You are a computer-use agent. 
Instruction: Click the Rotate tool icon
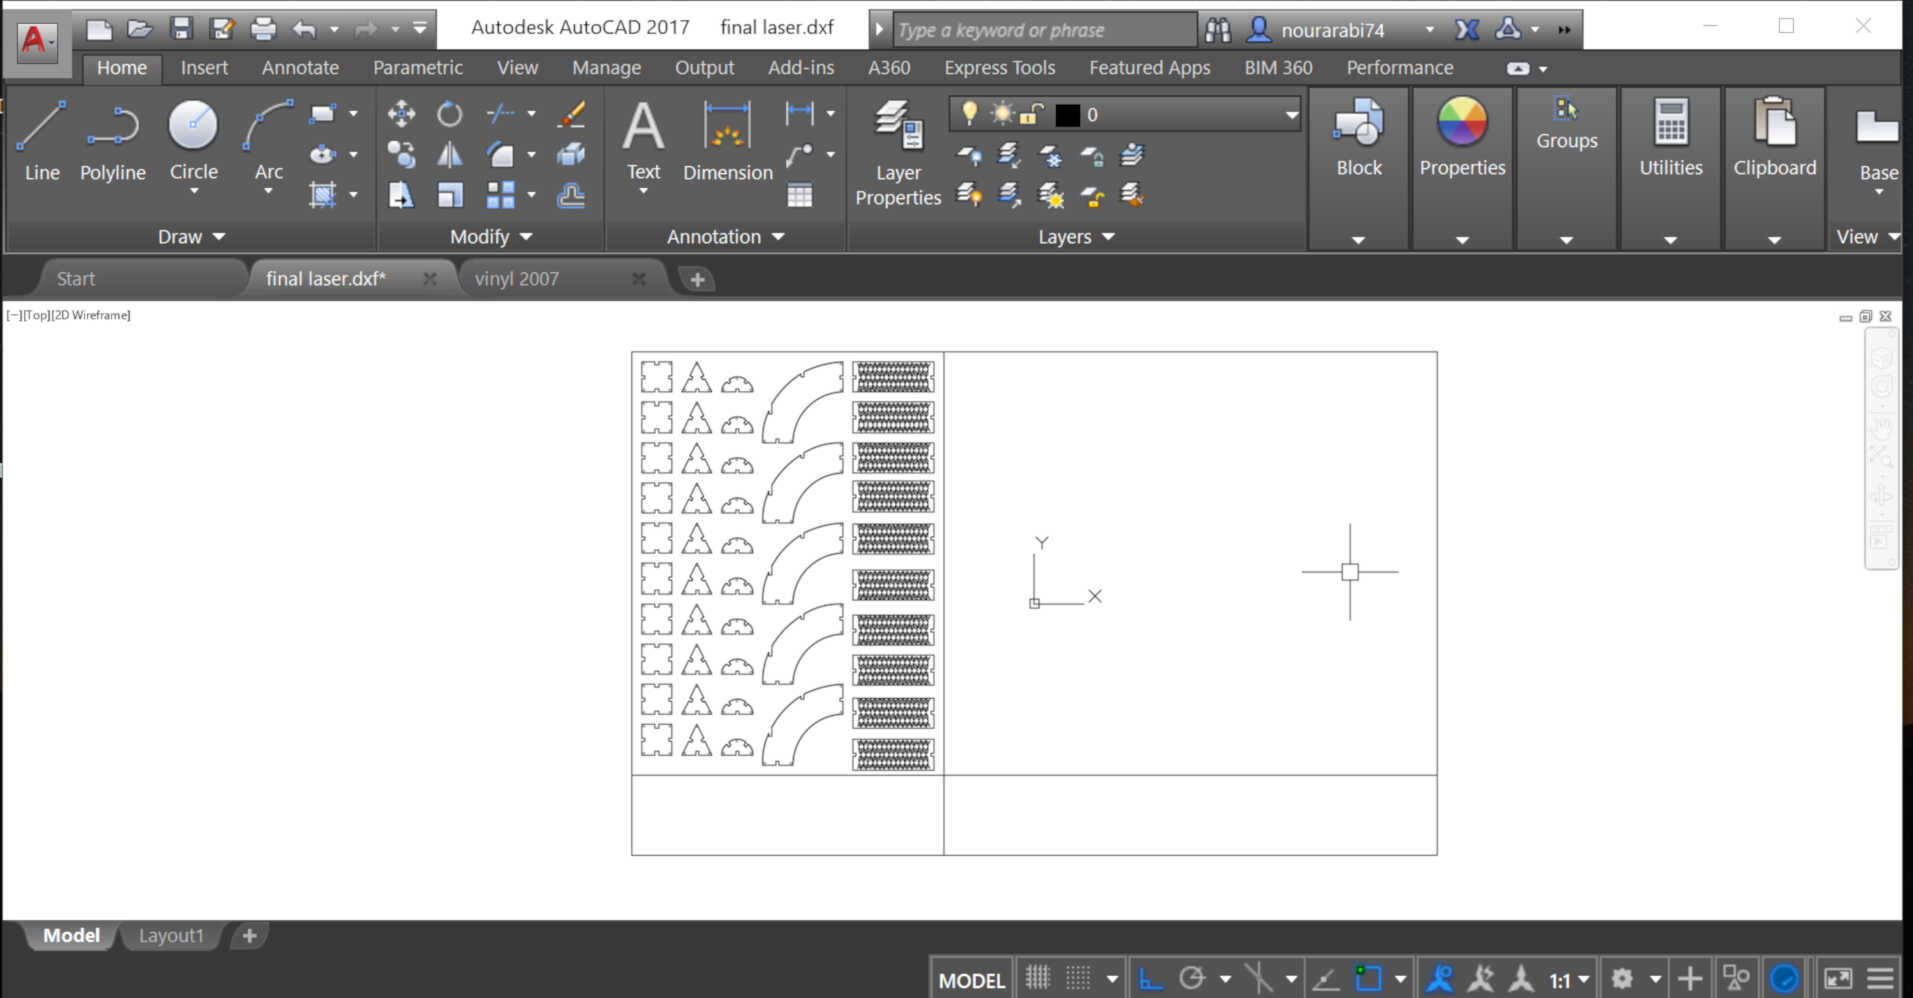click(x=450, y=114)
